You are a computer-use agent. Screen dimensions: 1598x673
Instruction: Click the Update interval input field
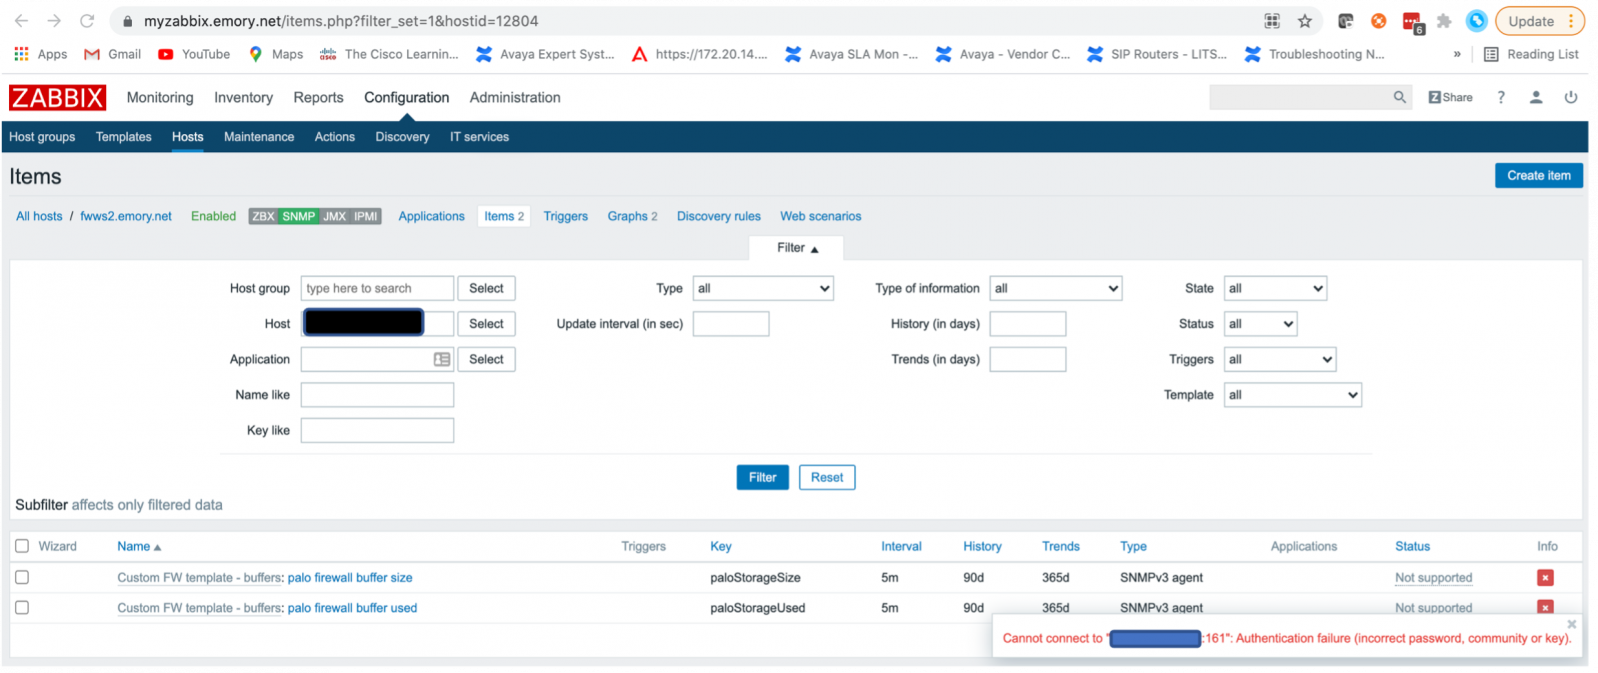tap(731, 324)
